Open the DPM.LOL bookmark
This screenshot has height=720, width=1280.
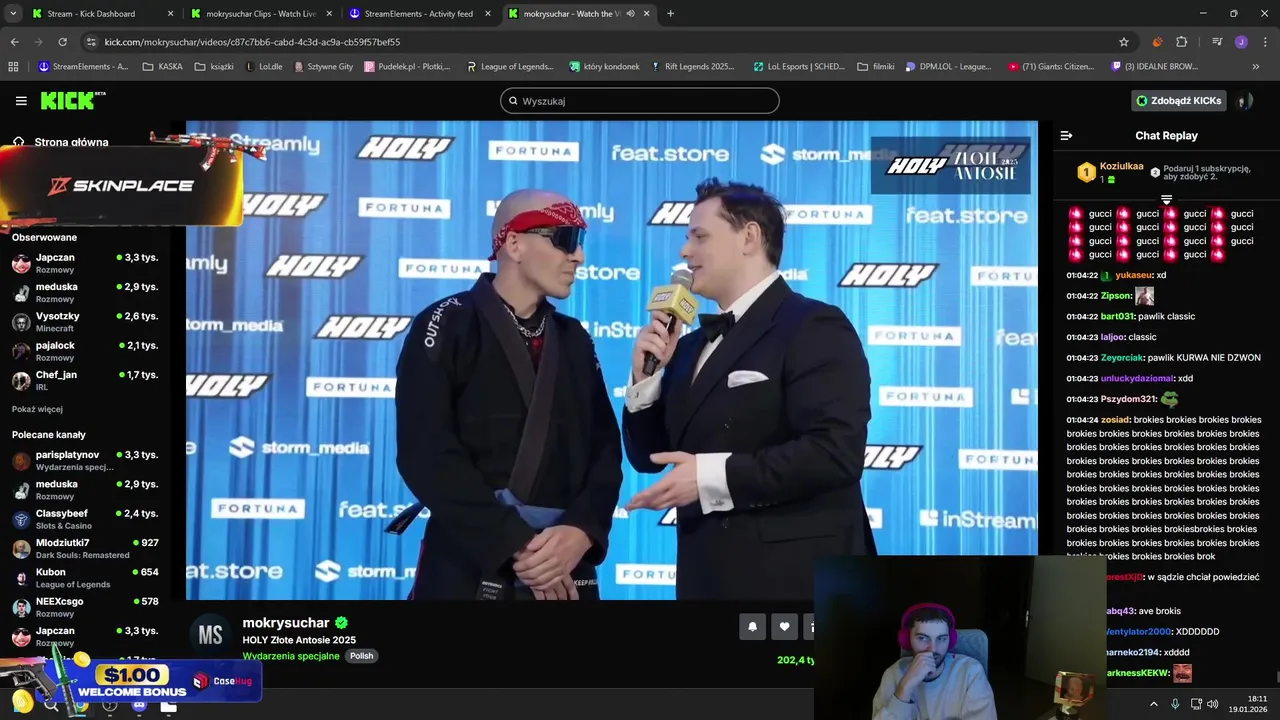point(948,67)
